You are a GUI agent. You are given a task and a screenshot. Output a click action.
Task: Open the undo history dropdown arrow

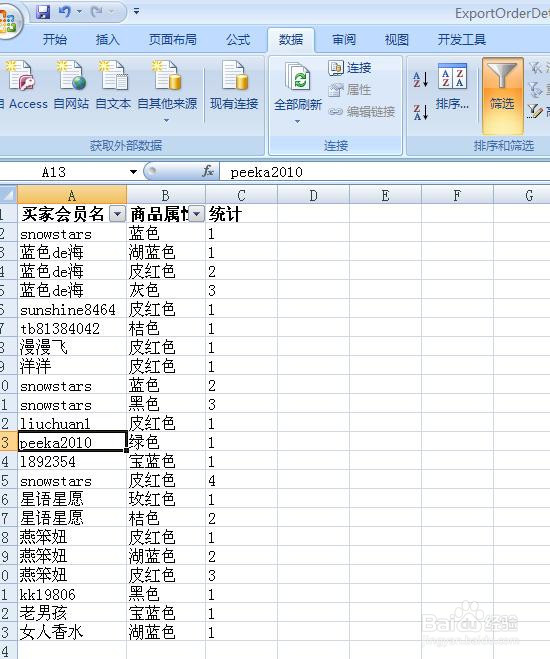pyautogui.click(x=79, y=12)
